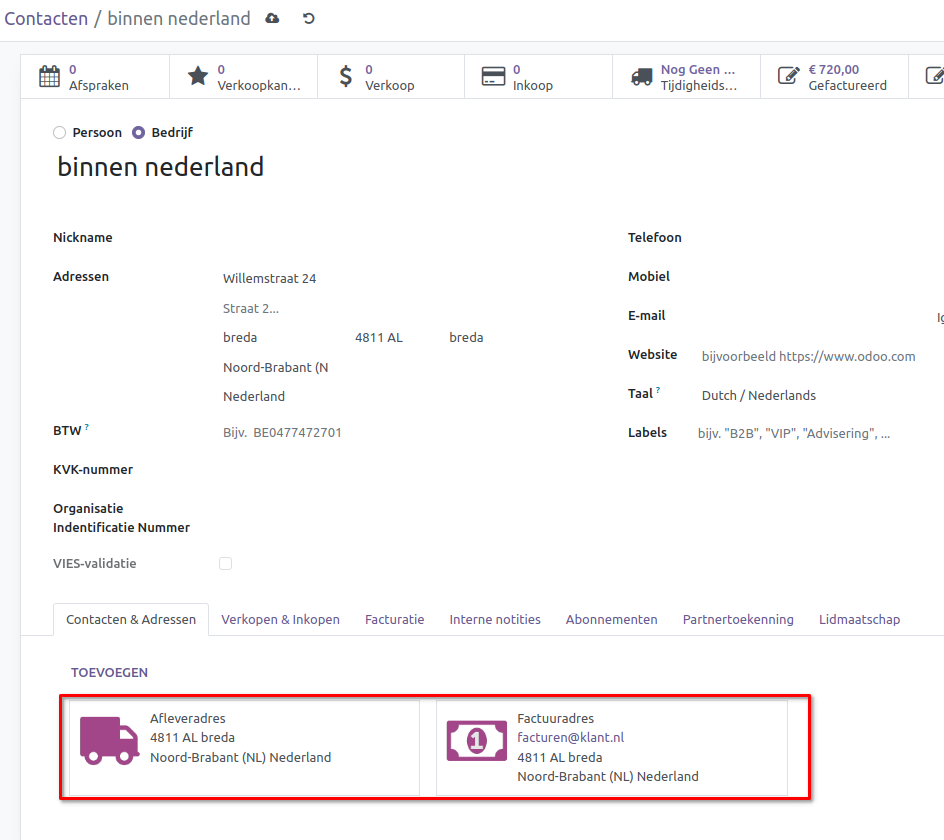The width and height of the screenshot is (944, 840).
Task: Click TOEVOEGEN to add an address
Action: 109,672
